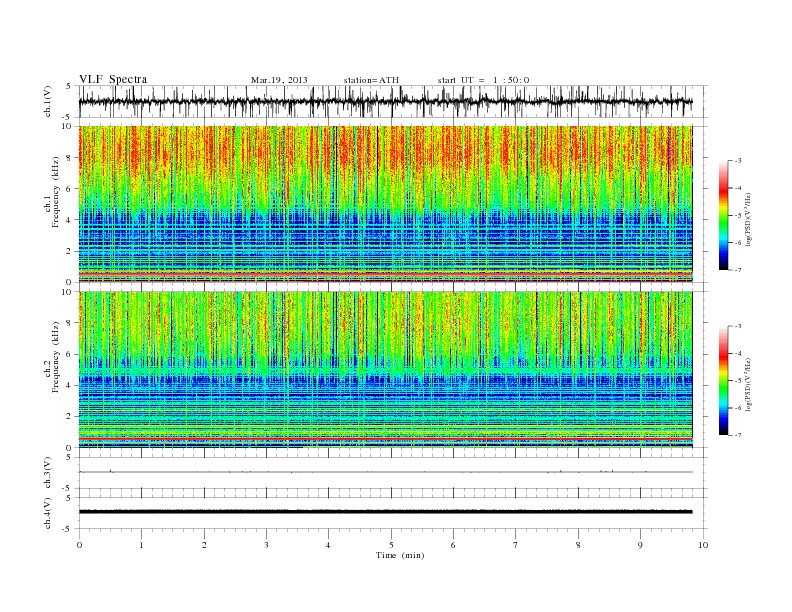
Task: Click the time axis tick label "1"
Action: pyautogui.click(x=141, y=545)
